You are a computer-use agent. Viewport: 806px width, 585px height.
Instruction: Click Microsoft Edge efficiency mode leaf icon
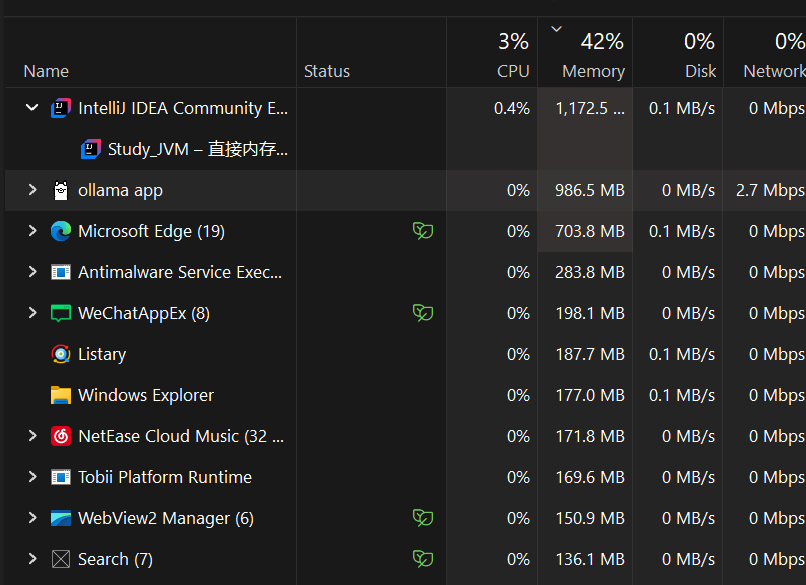(423, 231)
